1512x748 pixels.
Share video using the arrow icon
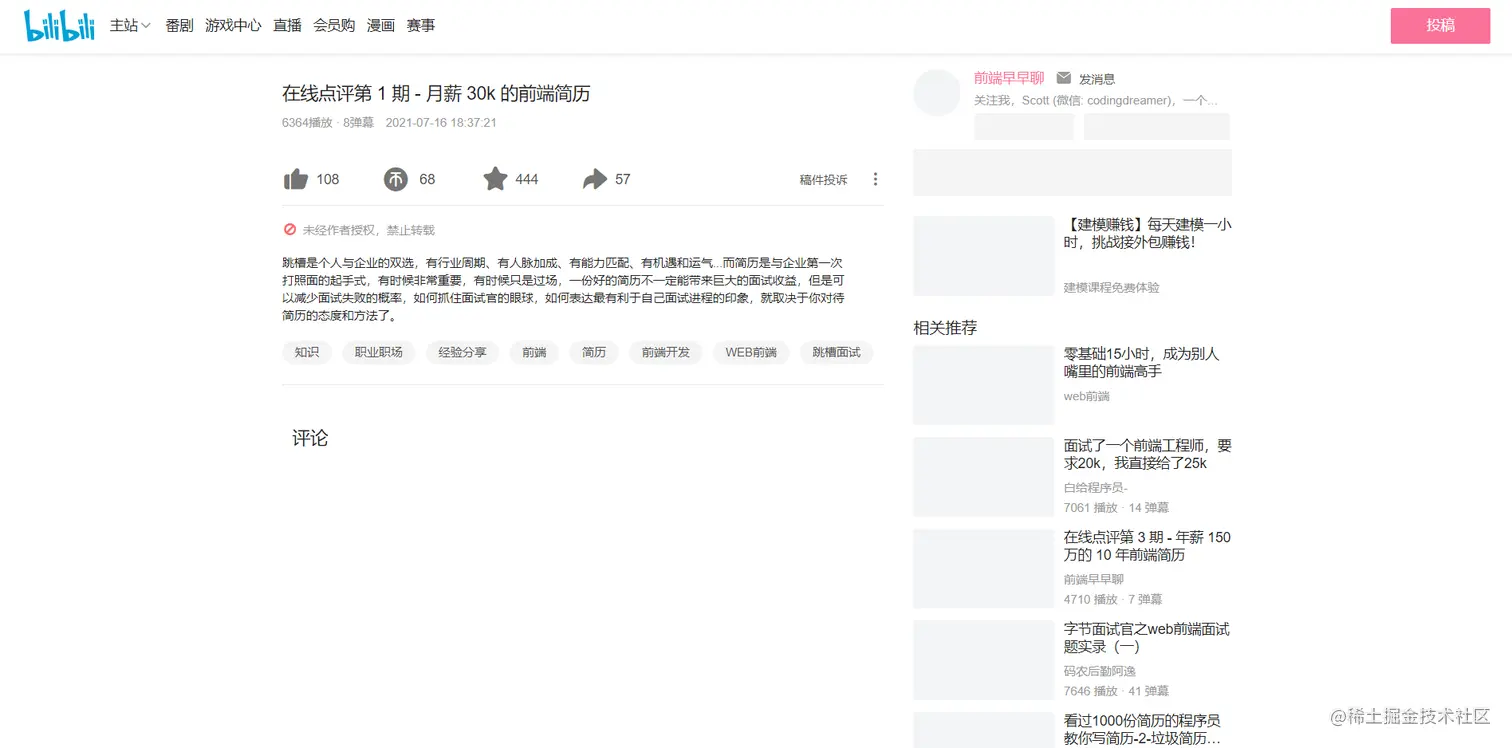(595, 179)
